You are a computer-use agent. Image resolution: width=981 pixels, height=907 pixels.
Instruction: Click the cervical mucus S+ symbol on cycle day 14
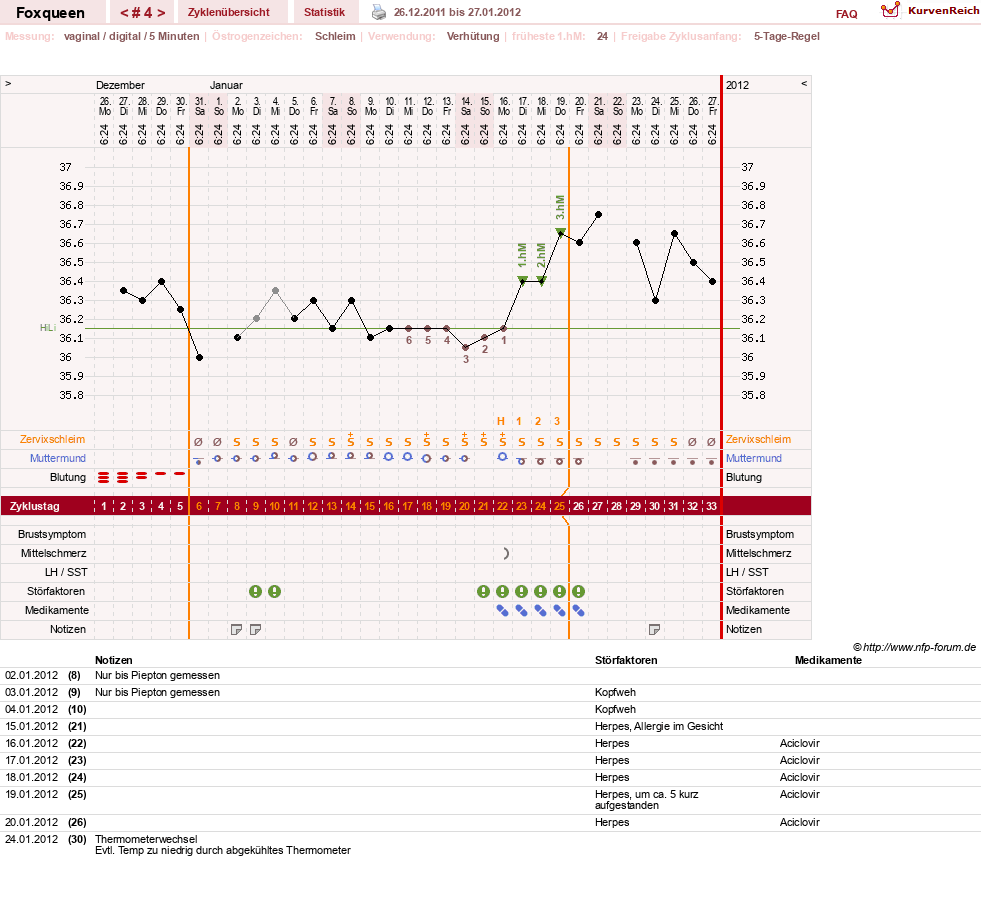pyautogui.click(x=351, y=440)
